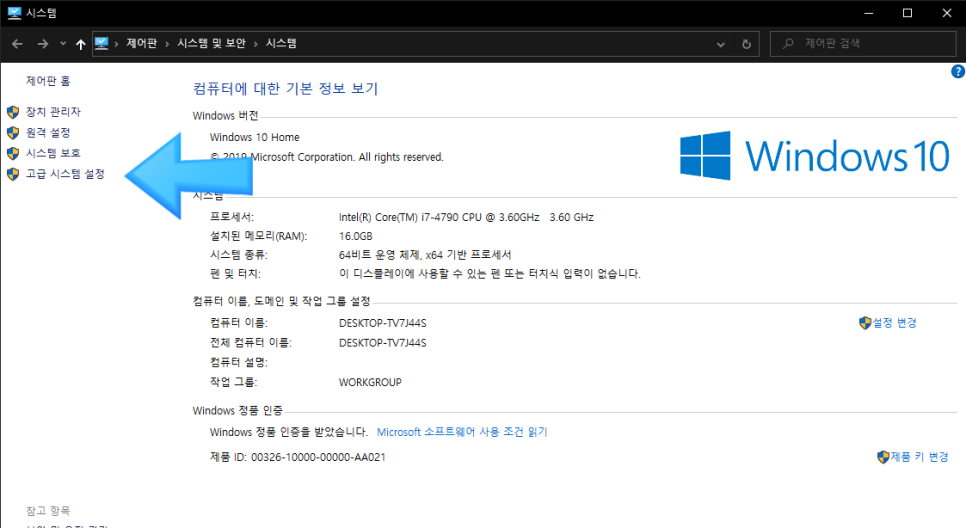Open recent locations dropdown arrow
The width and height of the screenshot is (966, 528).
coord(63,44)
